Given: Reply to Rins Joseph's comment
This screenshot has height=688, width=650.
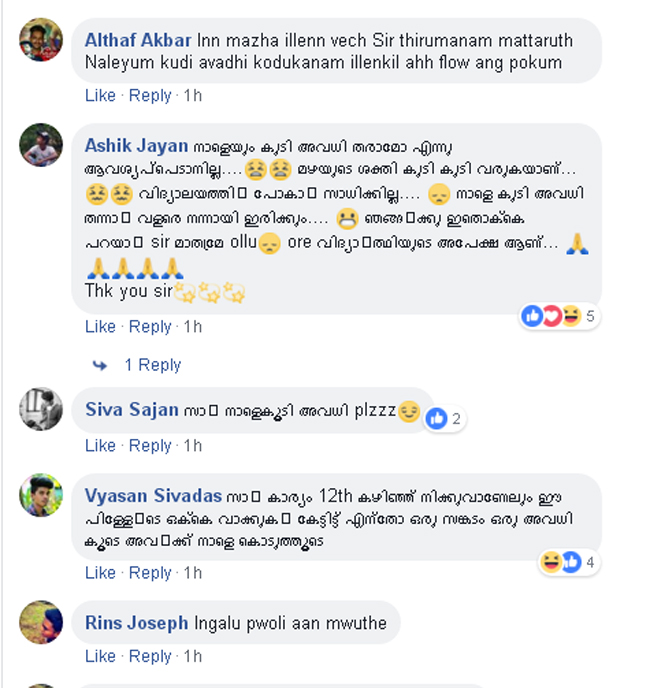Looking at the screenshot, I should (x=150, y=656).
